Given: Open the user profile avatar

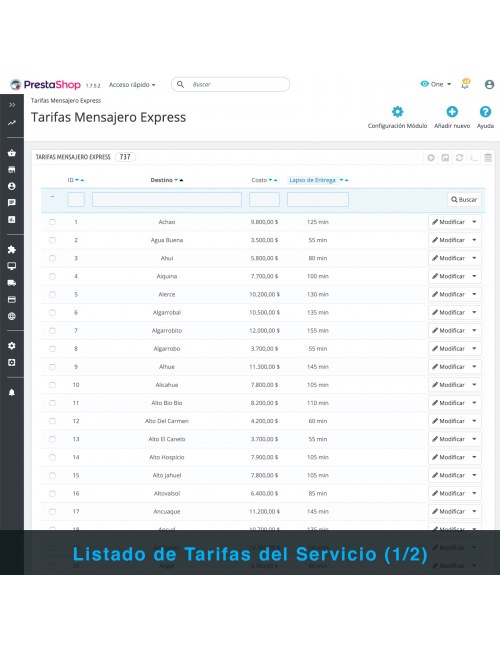Looking at the screenshot, I should (489, 85).
